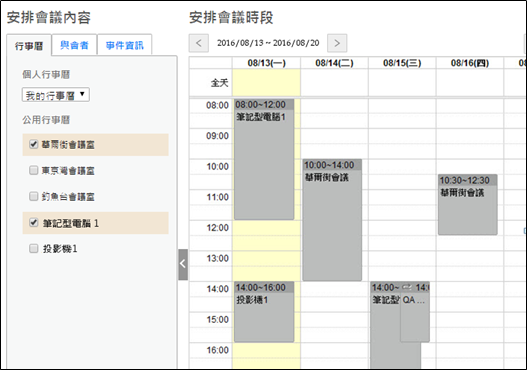Open the 14:00~16:00 投影機1 event
527x370 pixels.
pos(264,312)
